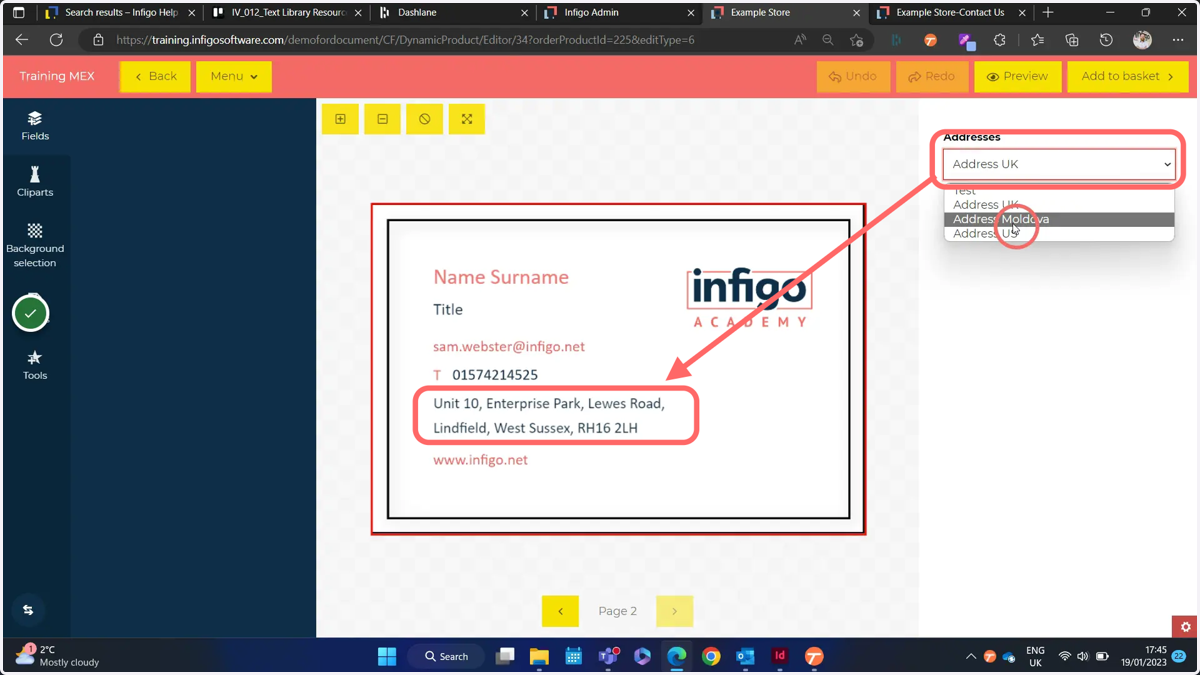The height and width of the screenshot is (675, 1200).
Task: Switch to Example Store-Contact Us tab
Action: [x=950, y=13]
